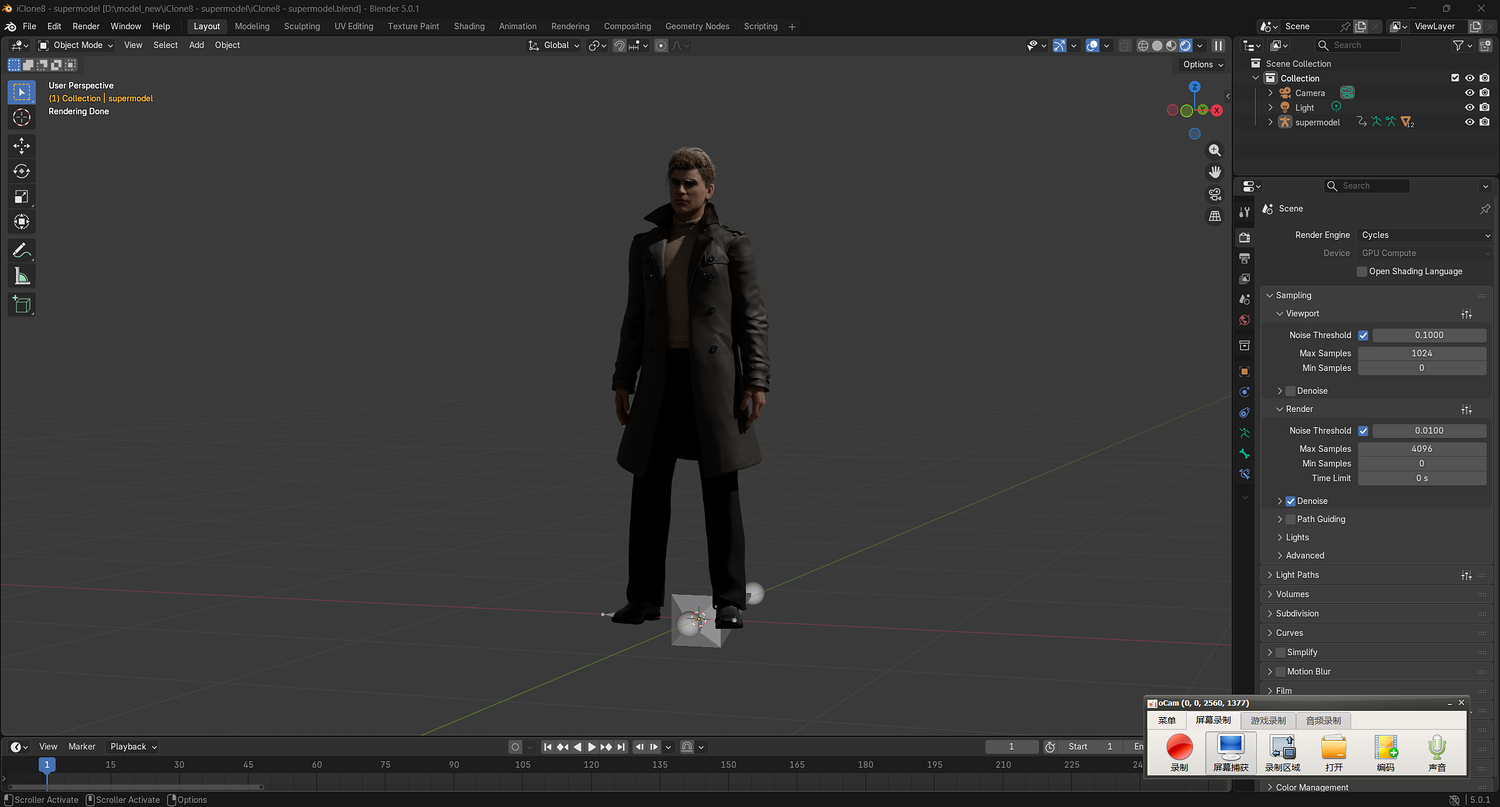This screenshot has width=1500, height=807.
Task: Open the viewport Add menu
Action: click(196, 45)
